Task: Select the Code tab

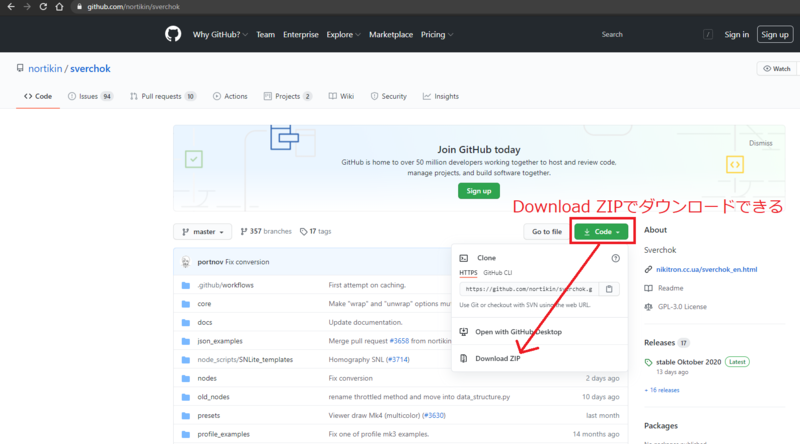Action: (x=38, y=96)
